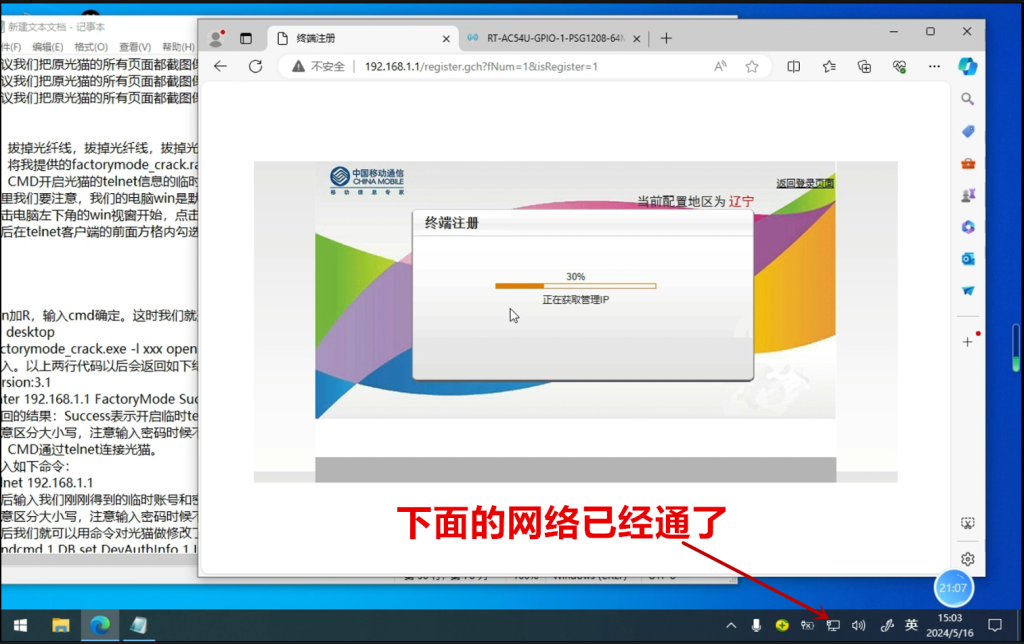
Task: Click the 返回登录页面 link
Action: click(804, 184)
